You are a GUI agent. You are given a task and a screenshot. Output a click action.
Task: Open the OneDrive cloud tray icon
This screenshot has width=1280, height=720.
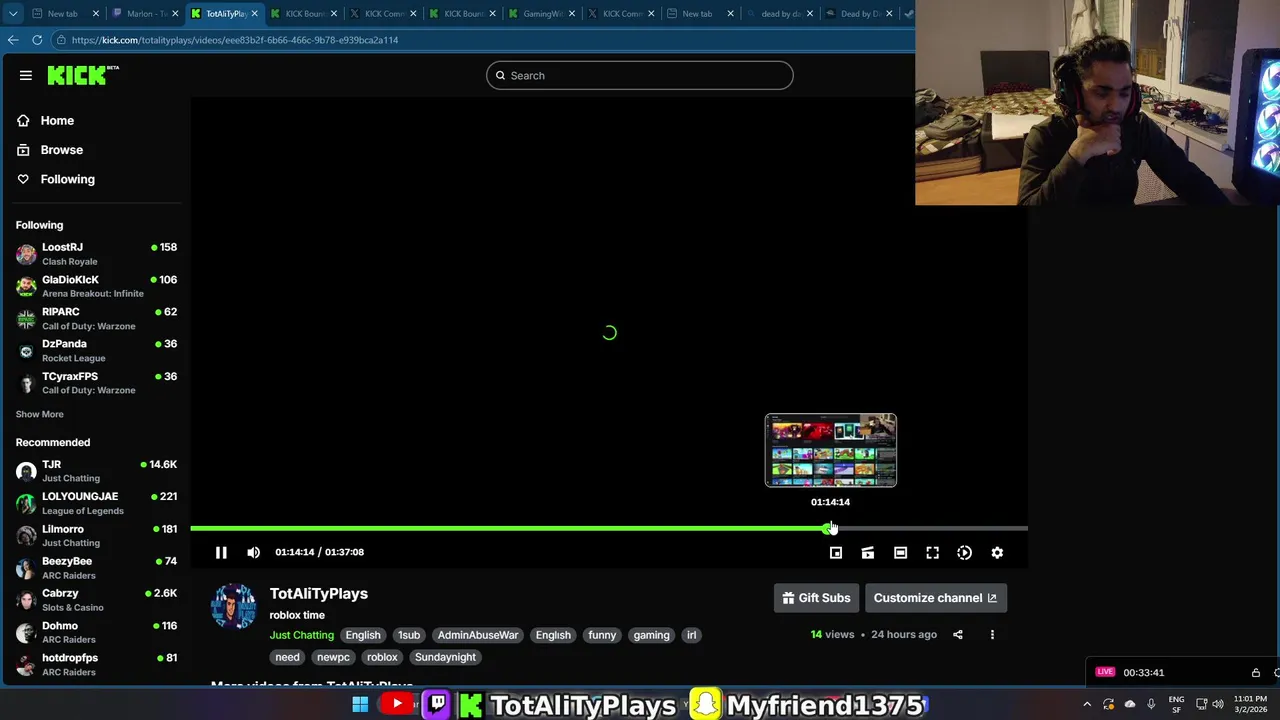[1130, 704]
